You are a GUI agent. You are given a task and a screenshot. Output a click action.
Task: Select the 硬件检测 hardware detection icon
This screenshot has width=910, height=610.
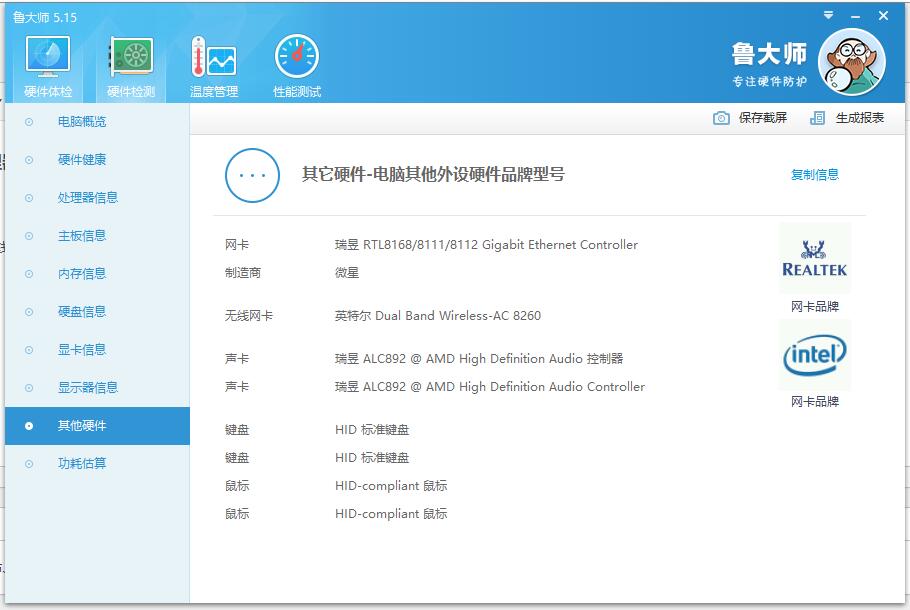click(131, 65)
